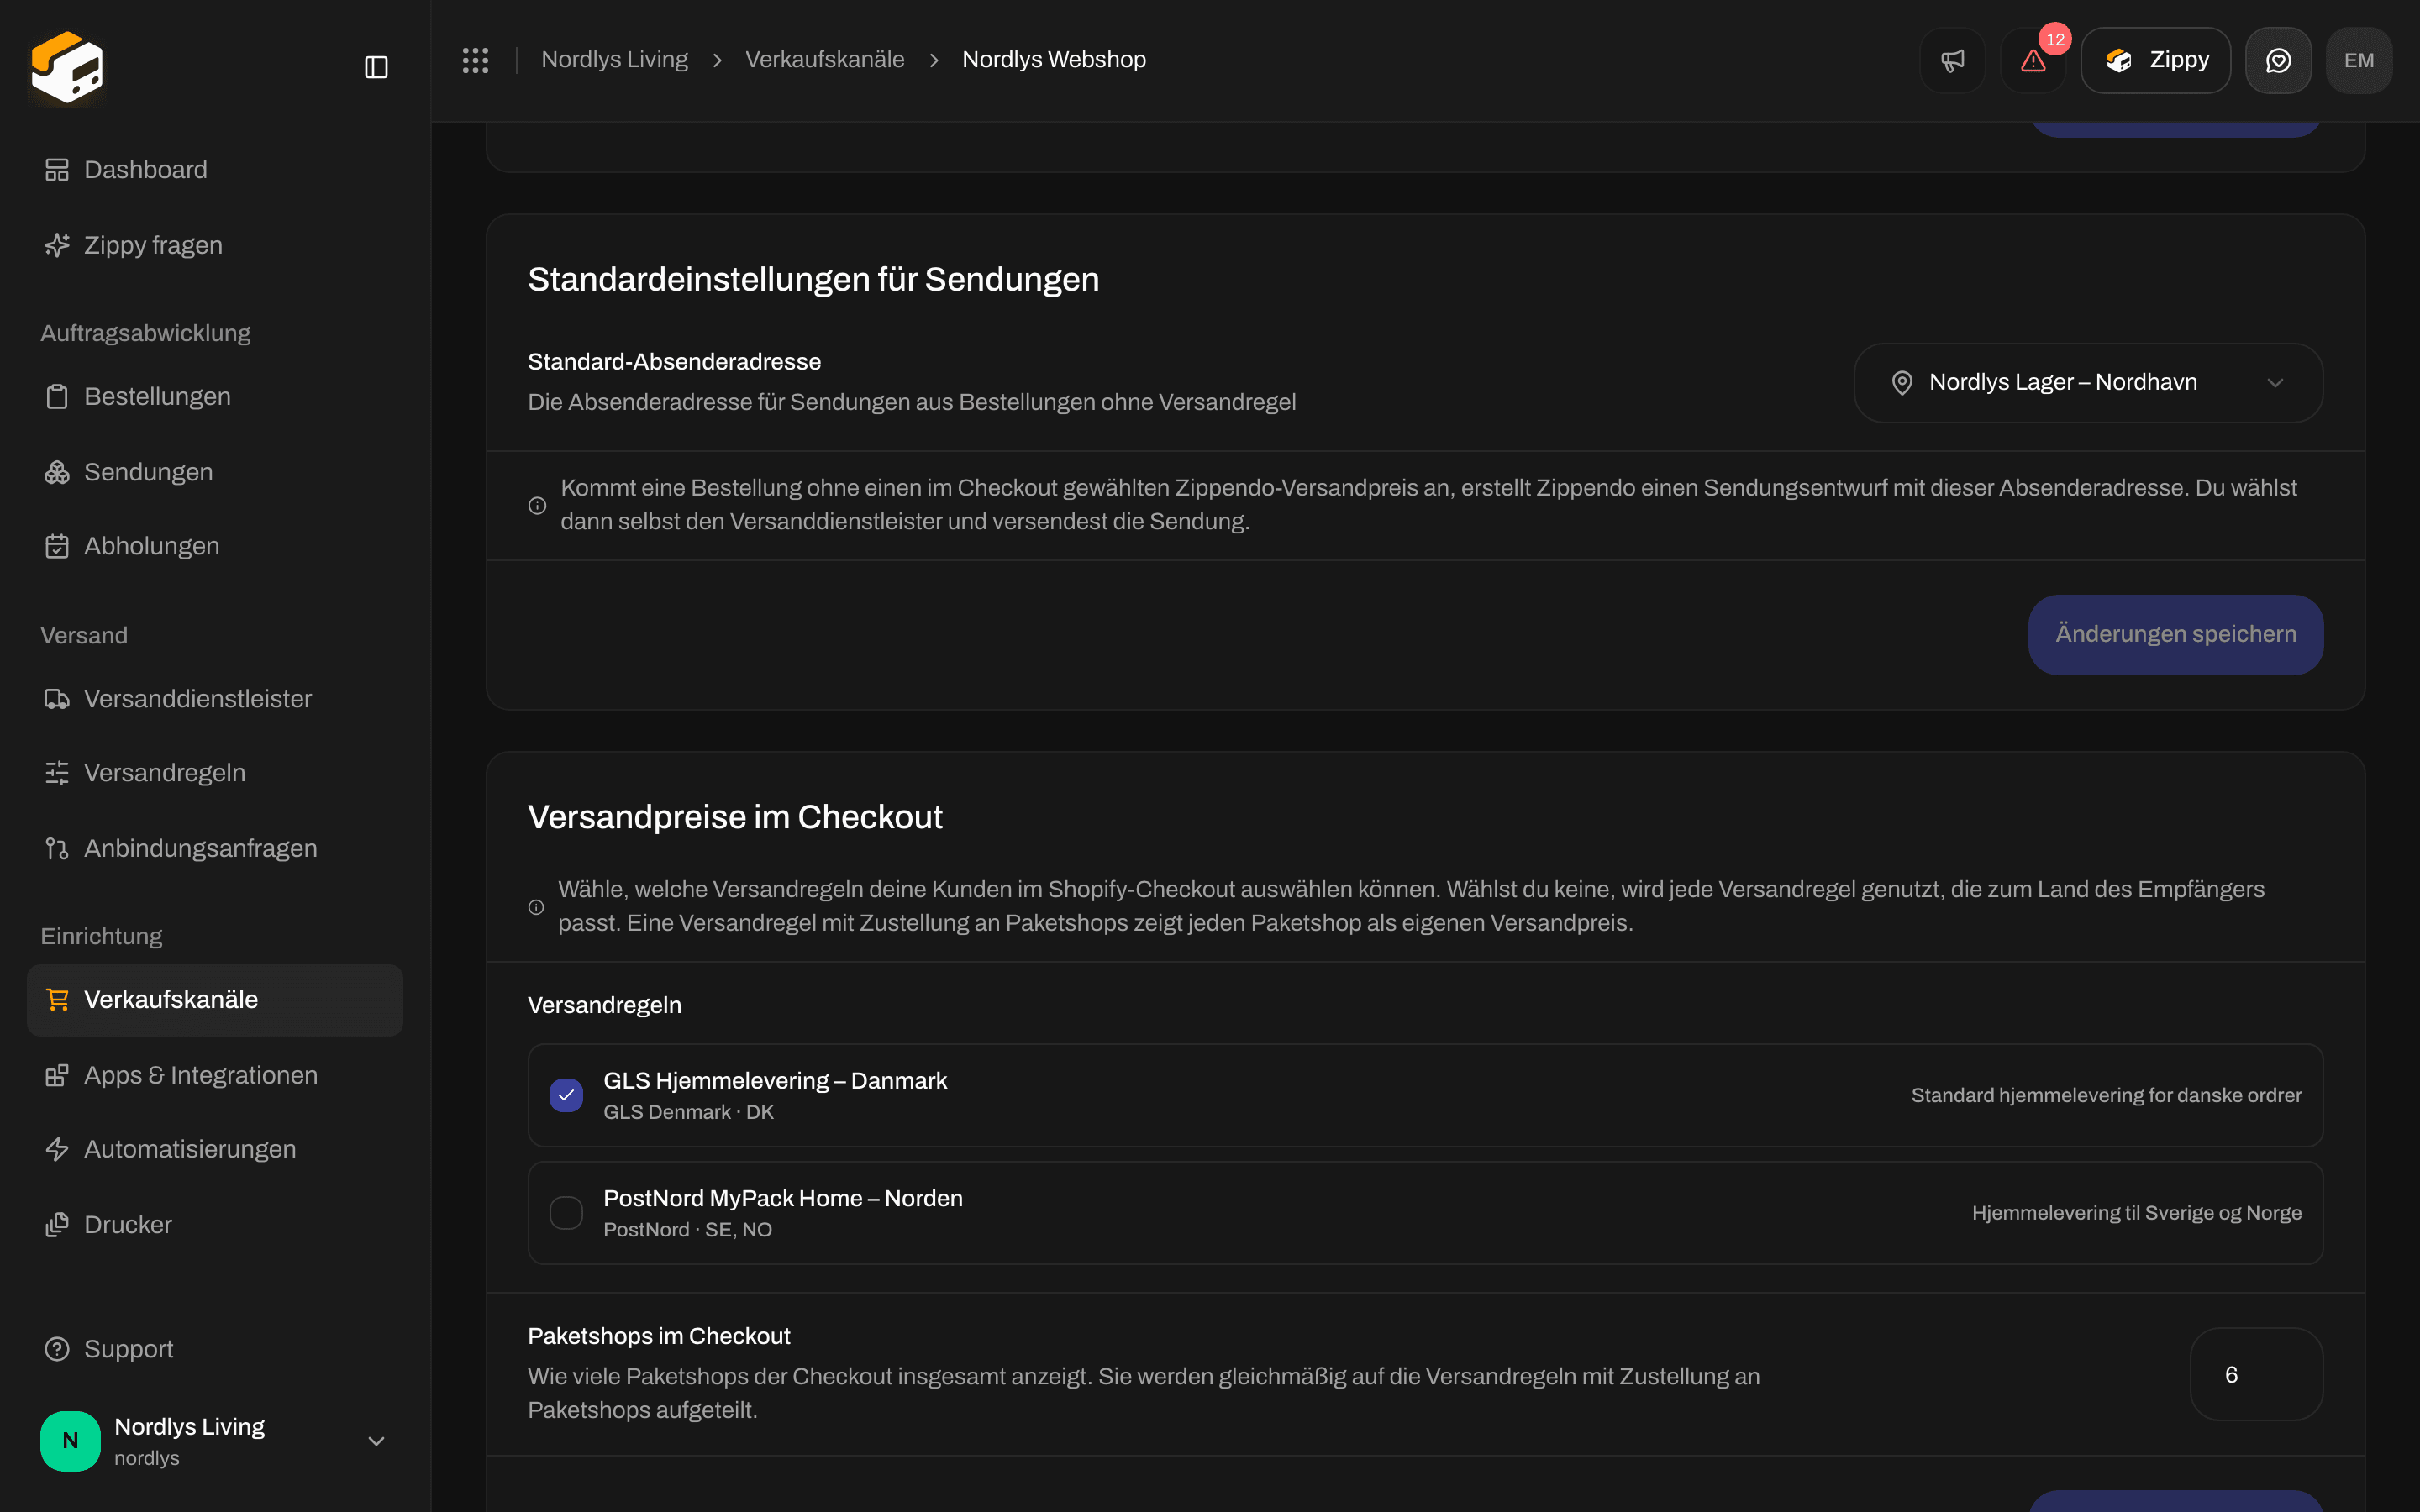Open Automatisierungen page

215,1149
